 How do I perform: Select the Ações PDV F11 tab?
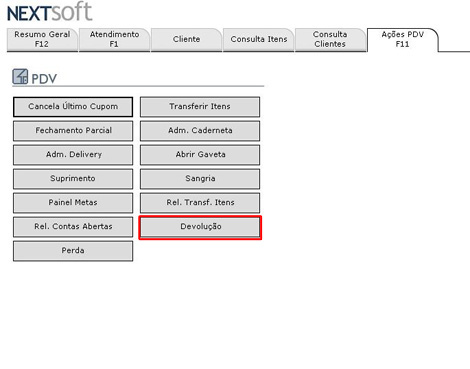coord(403,39)
